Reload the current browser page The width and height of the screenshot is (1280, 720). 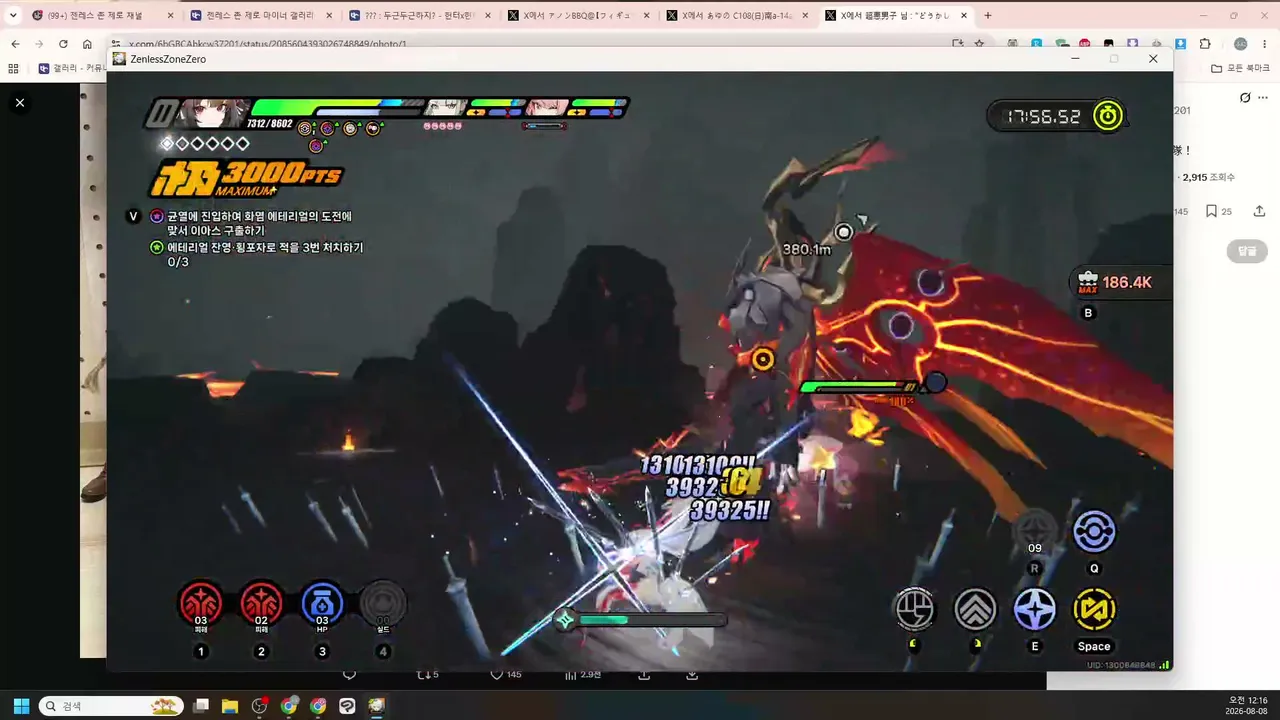pyautogui.click(x=63, y=44)
